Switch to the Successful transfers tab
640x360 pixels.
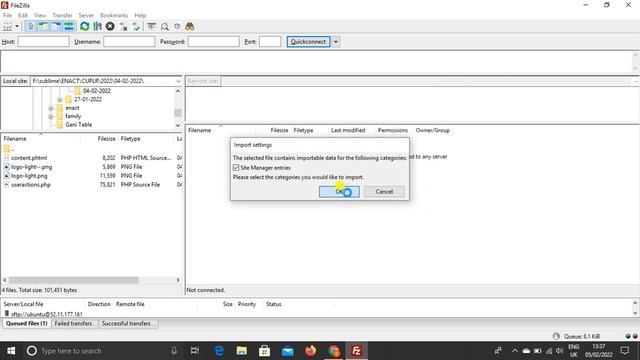(x=126, y=323)
